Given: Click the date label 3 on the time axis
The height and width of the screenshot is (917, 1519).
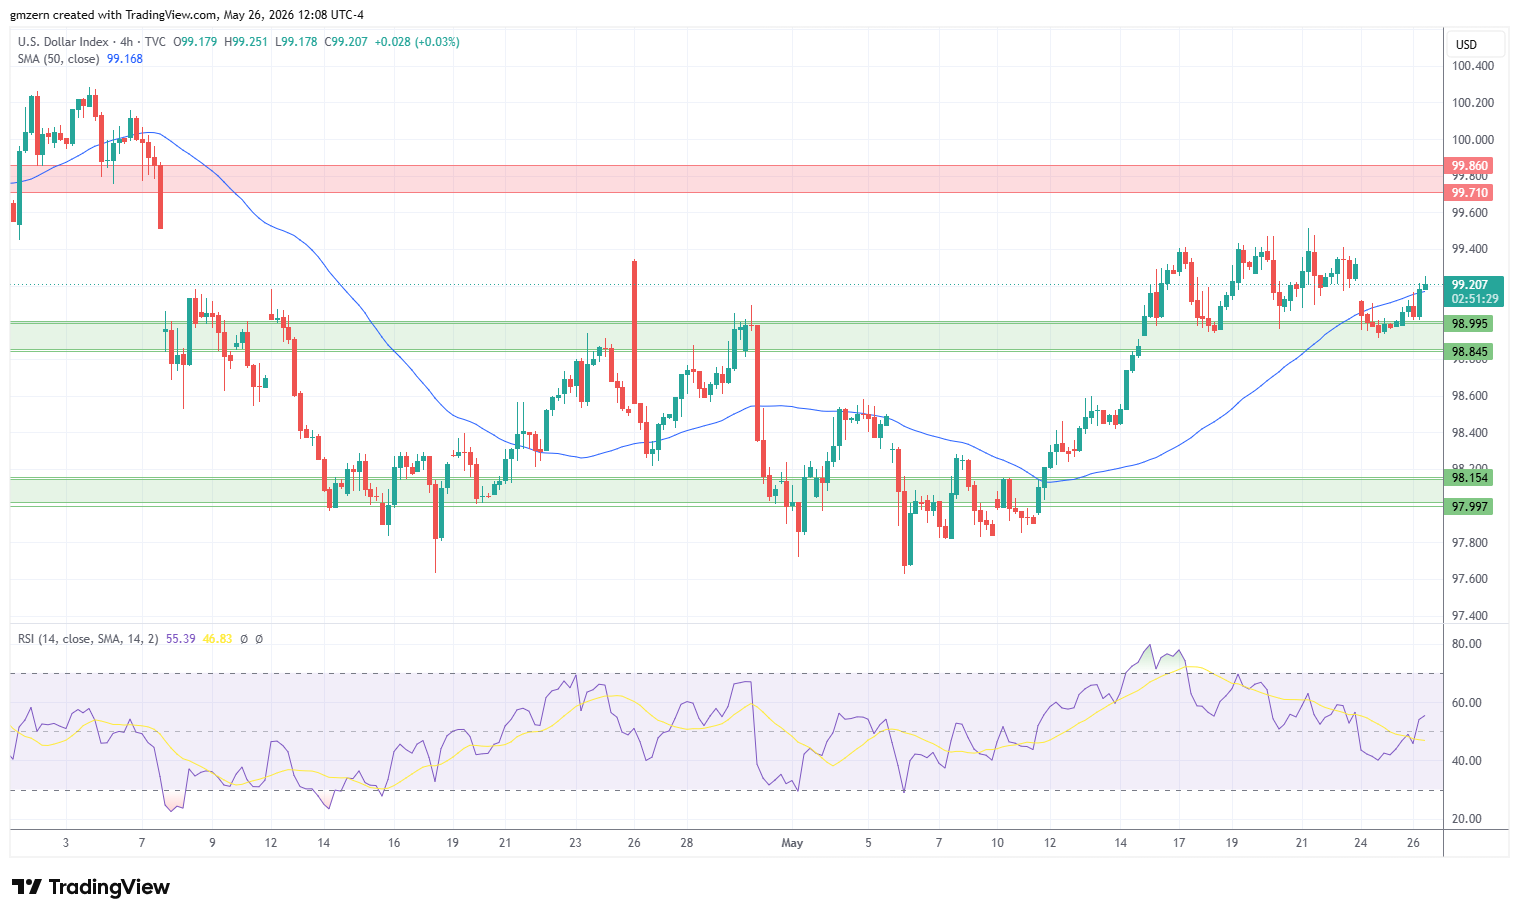Looking at the screenshot, I should click(x=66, y=843).
